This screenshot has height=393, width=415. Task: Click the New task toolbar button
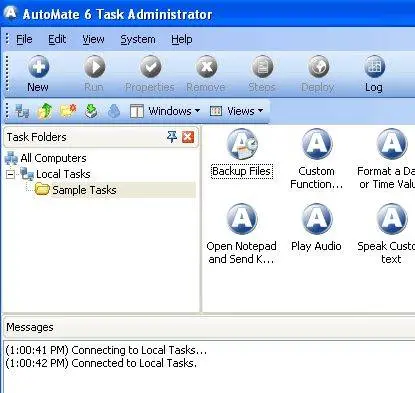click(38, 74)
